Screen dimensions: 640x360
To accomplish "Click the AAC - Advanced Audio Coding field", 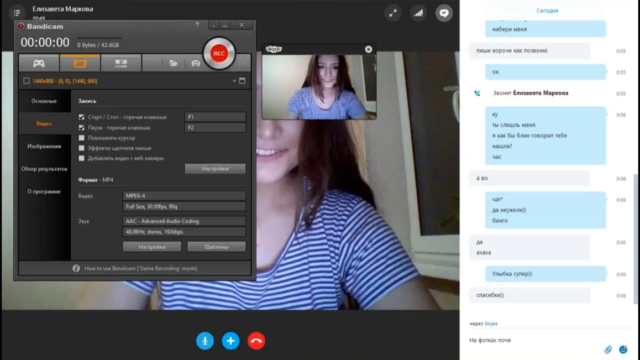I will tap(184, 221).
